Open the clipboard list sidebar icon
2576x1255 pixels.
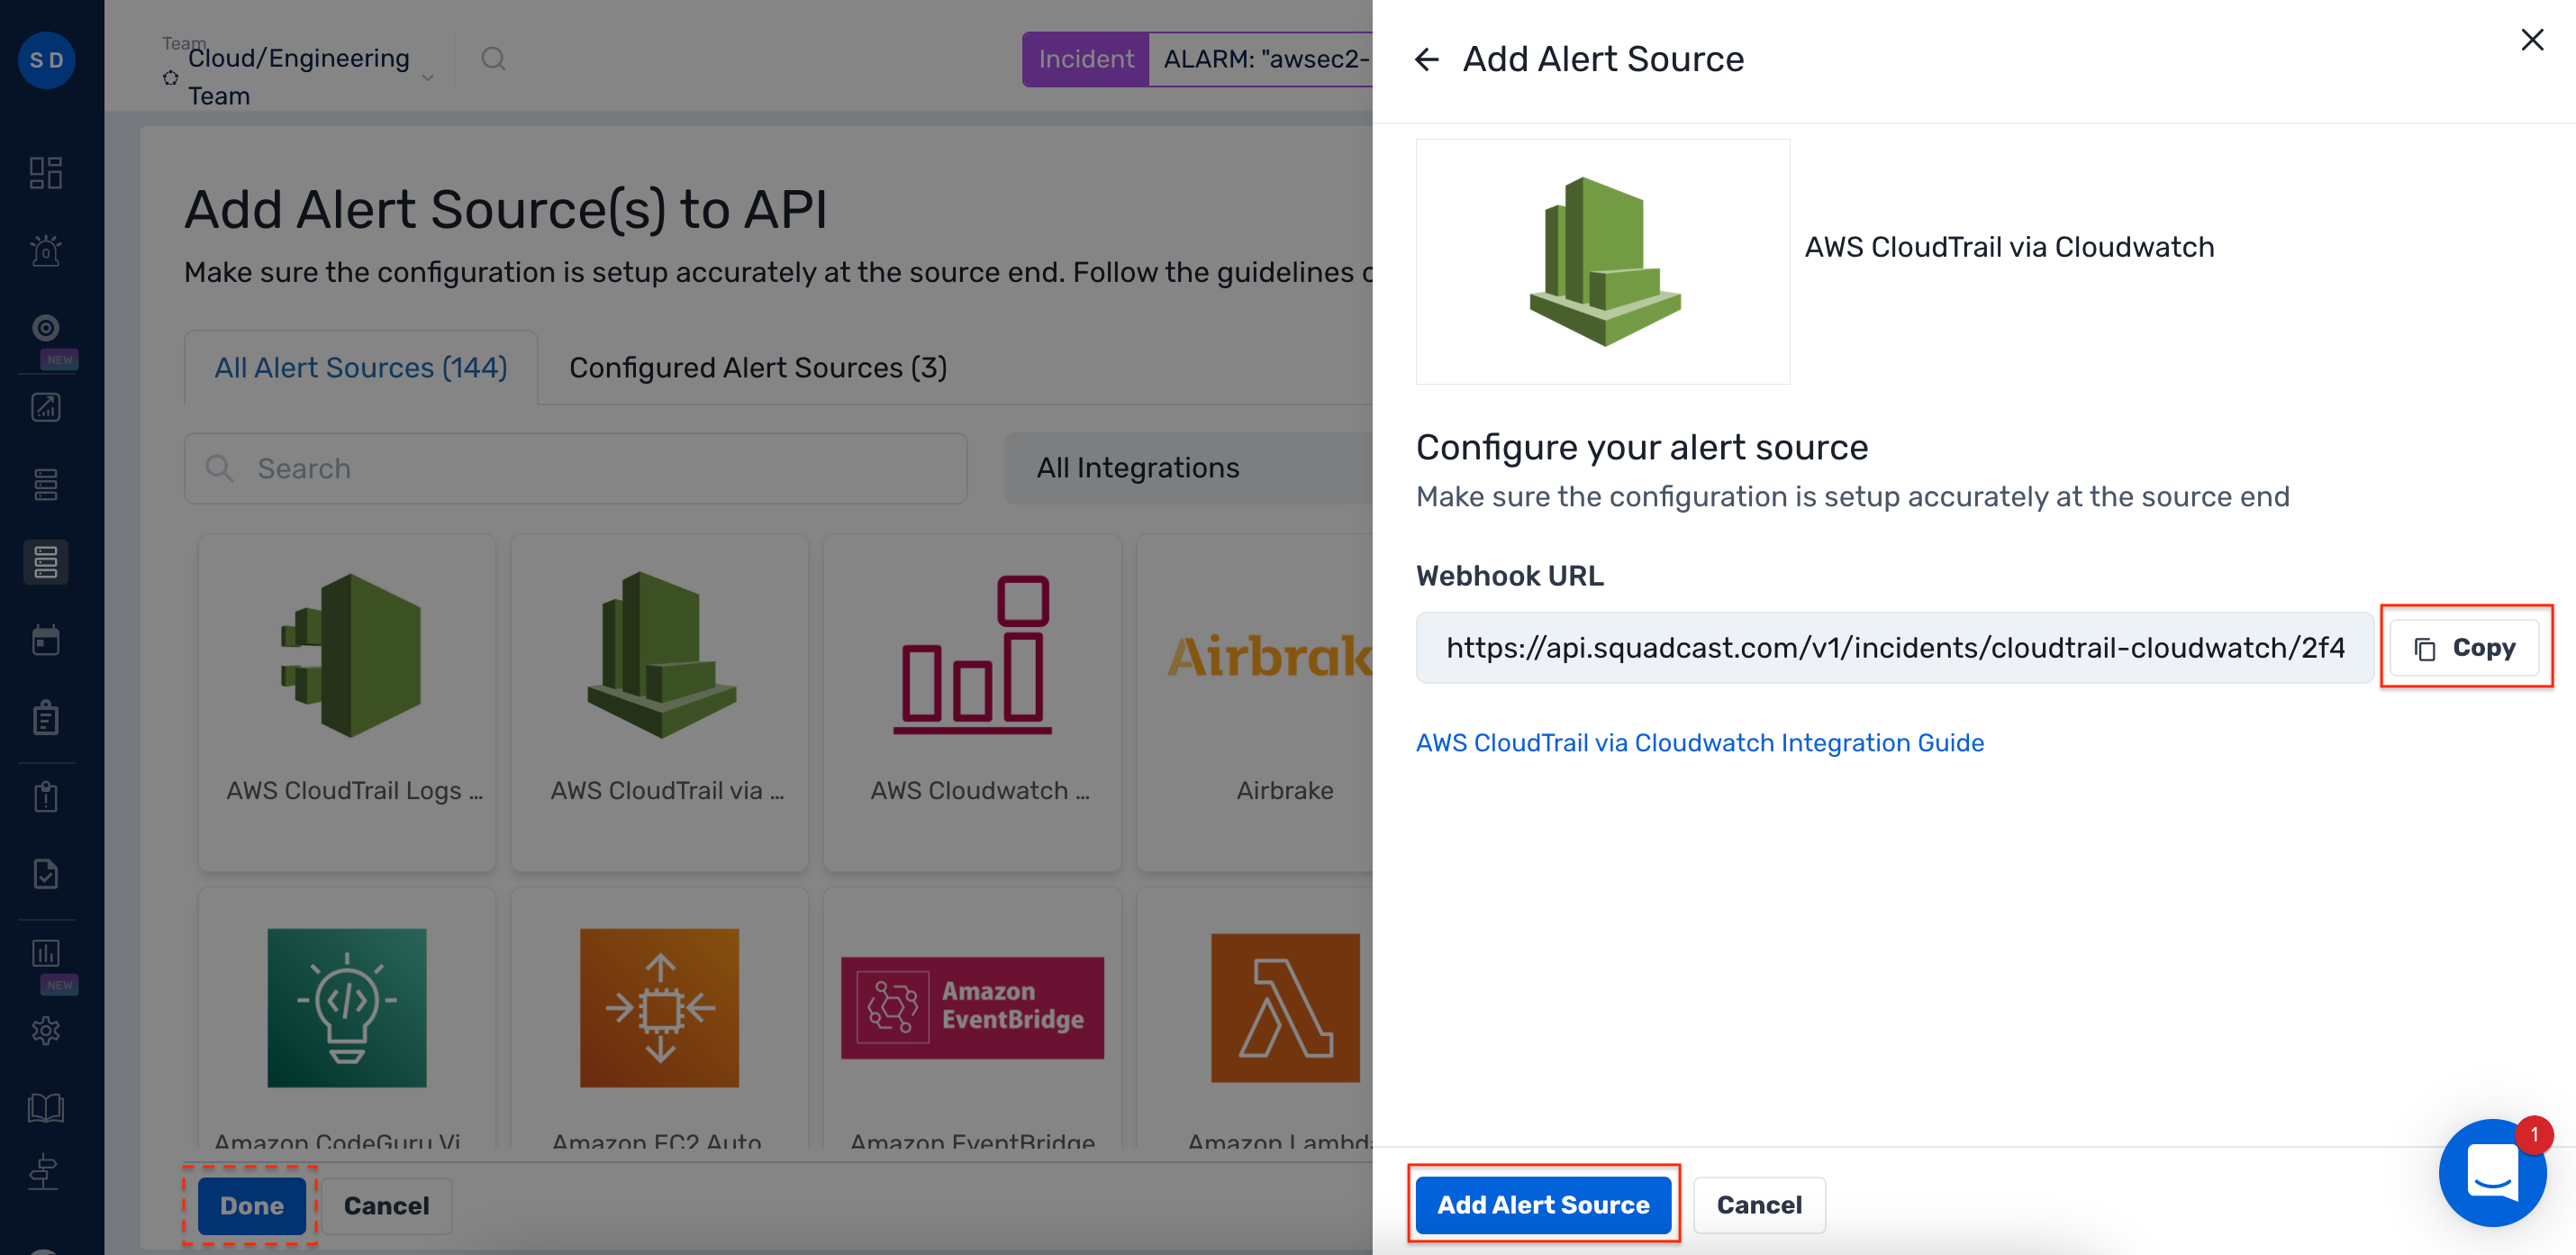tap(46, 718)
